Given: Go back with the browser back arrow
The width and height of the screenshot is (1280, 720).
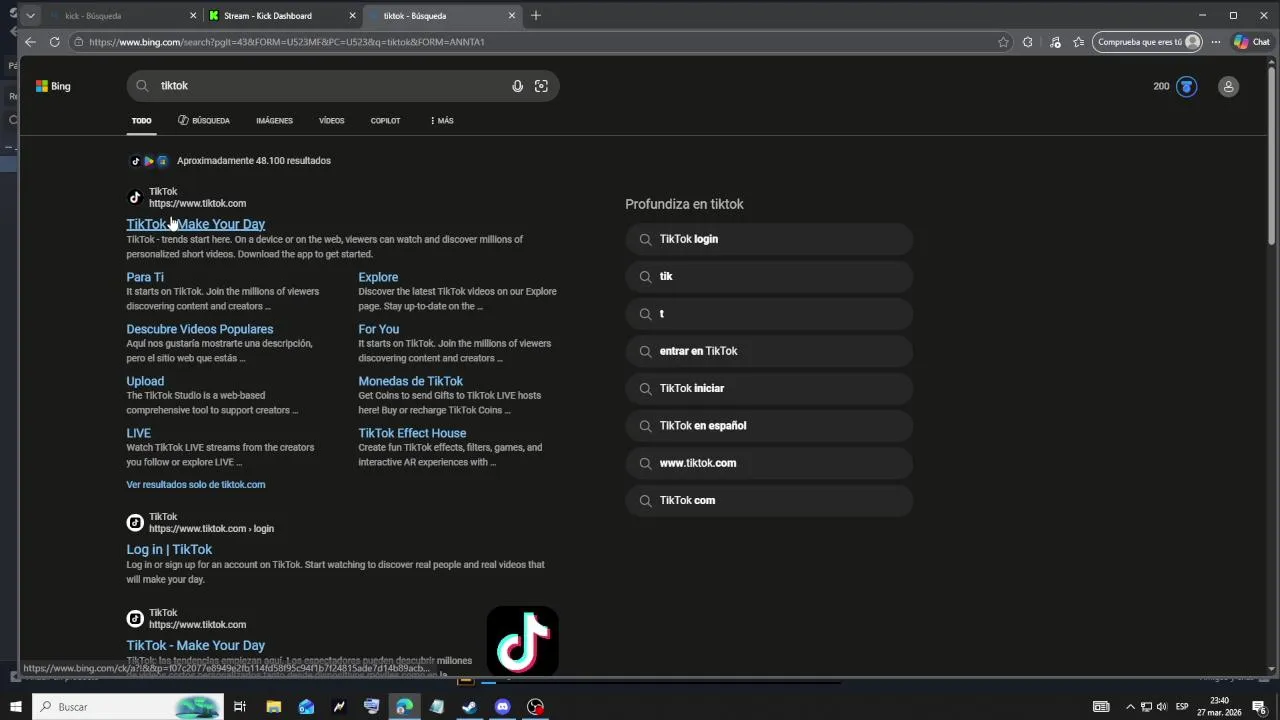Looking at the screenshot, I should [x=30, y=42].
